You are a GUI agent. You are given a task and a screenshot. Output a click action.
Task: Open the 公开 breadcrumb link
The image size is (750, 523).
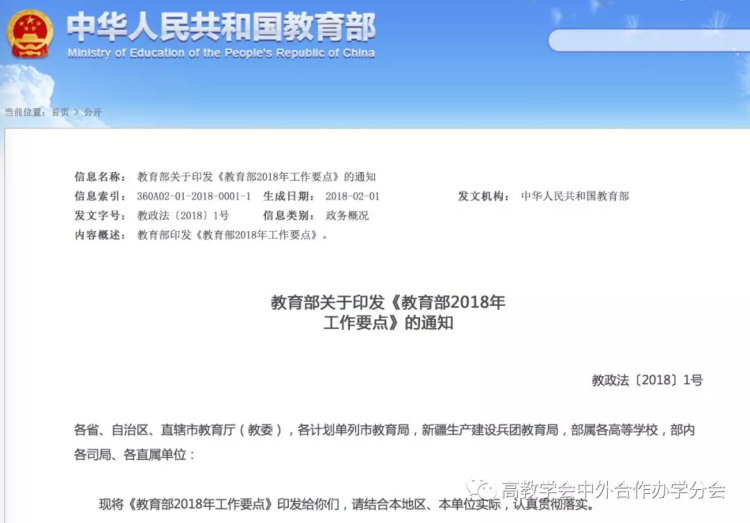click(x=93, y=112)
